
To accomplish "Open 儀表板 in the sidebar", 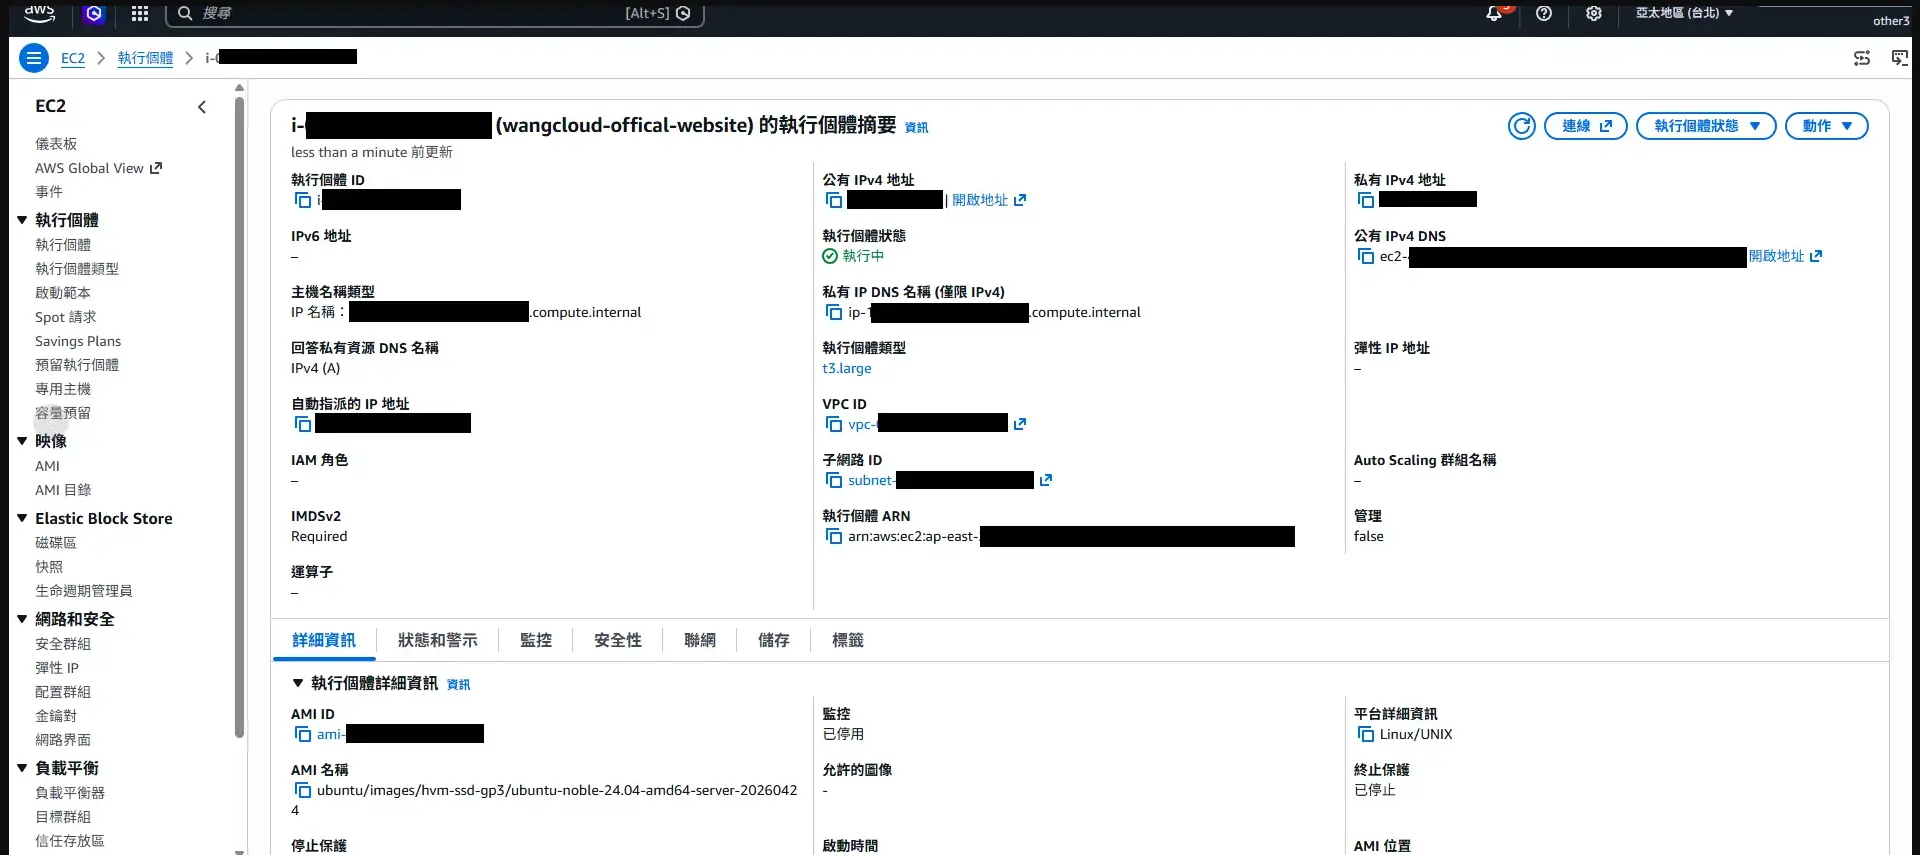I will pos(56,144).
